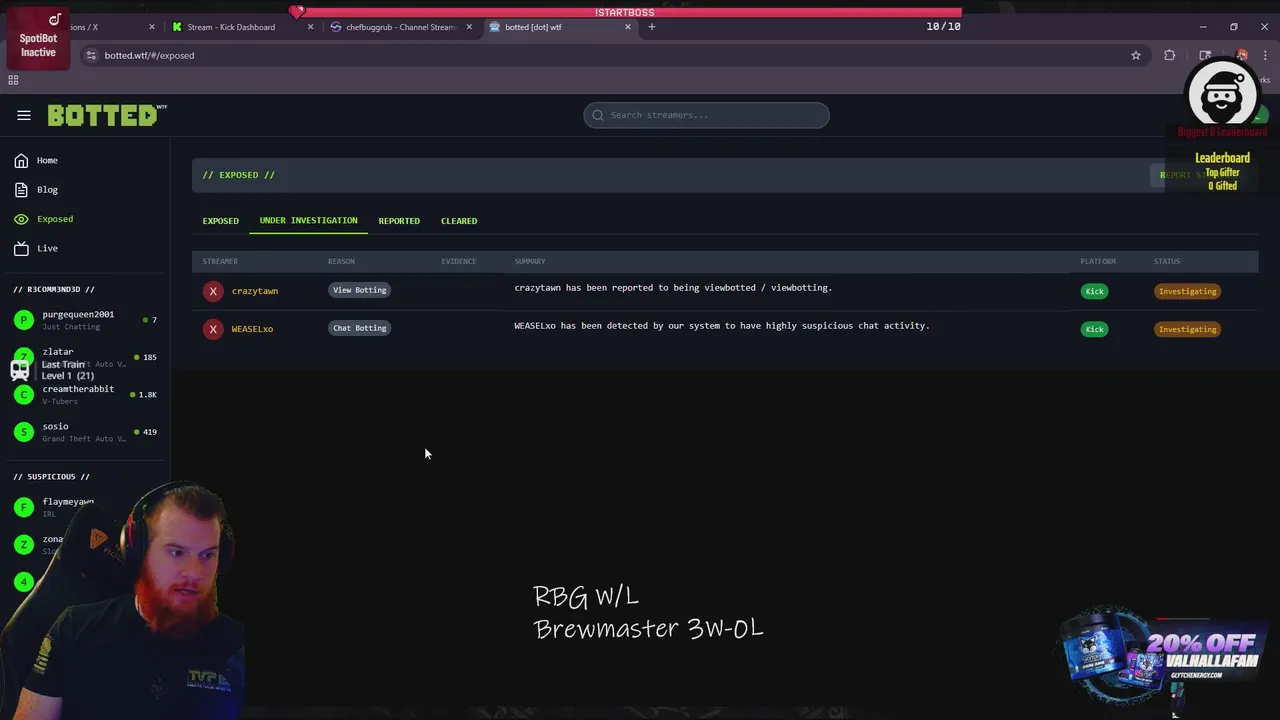The height and width of the screenshot is (720, 1280).
Task: Open Blog in the sidebar
Action: (x=47, y=189)
